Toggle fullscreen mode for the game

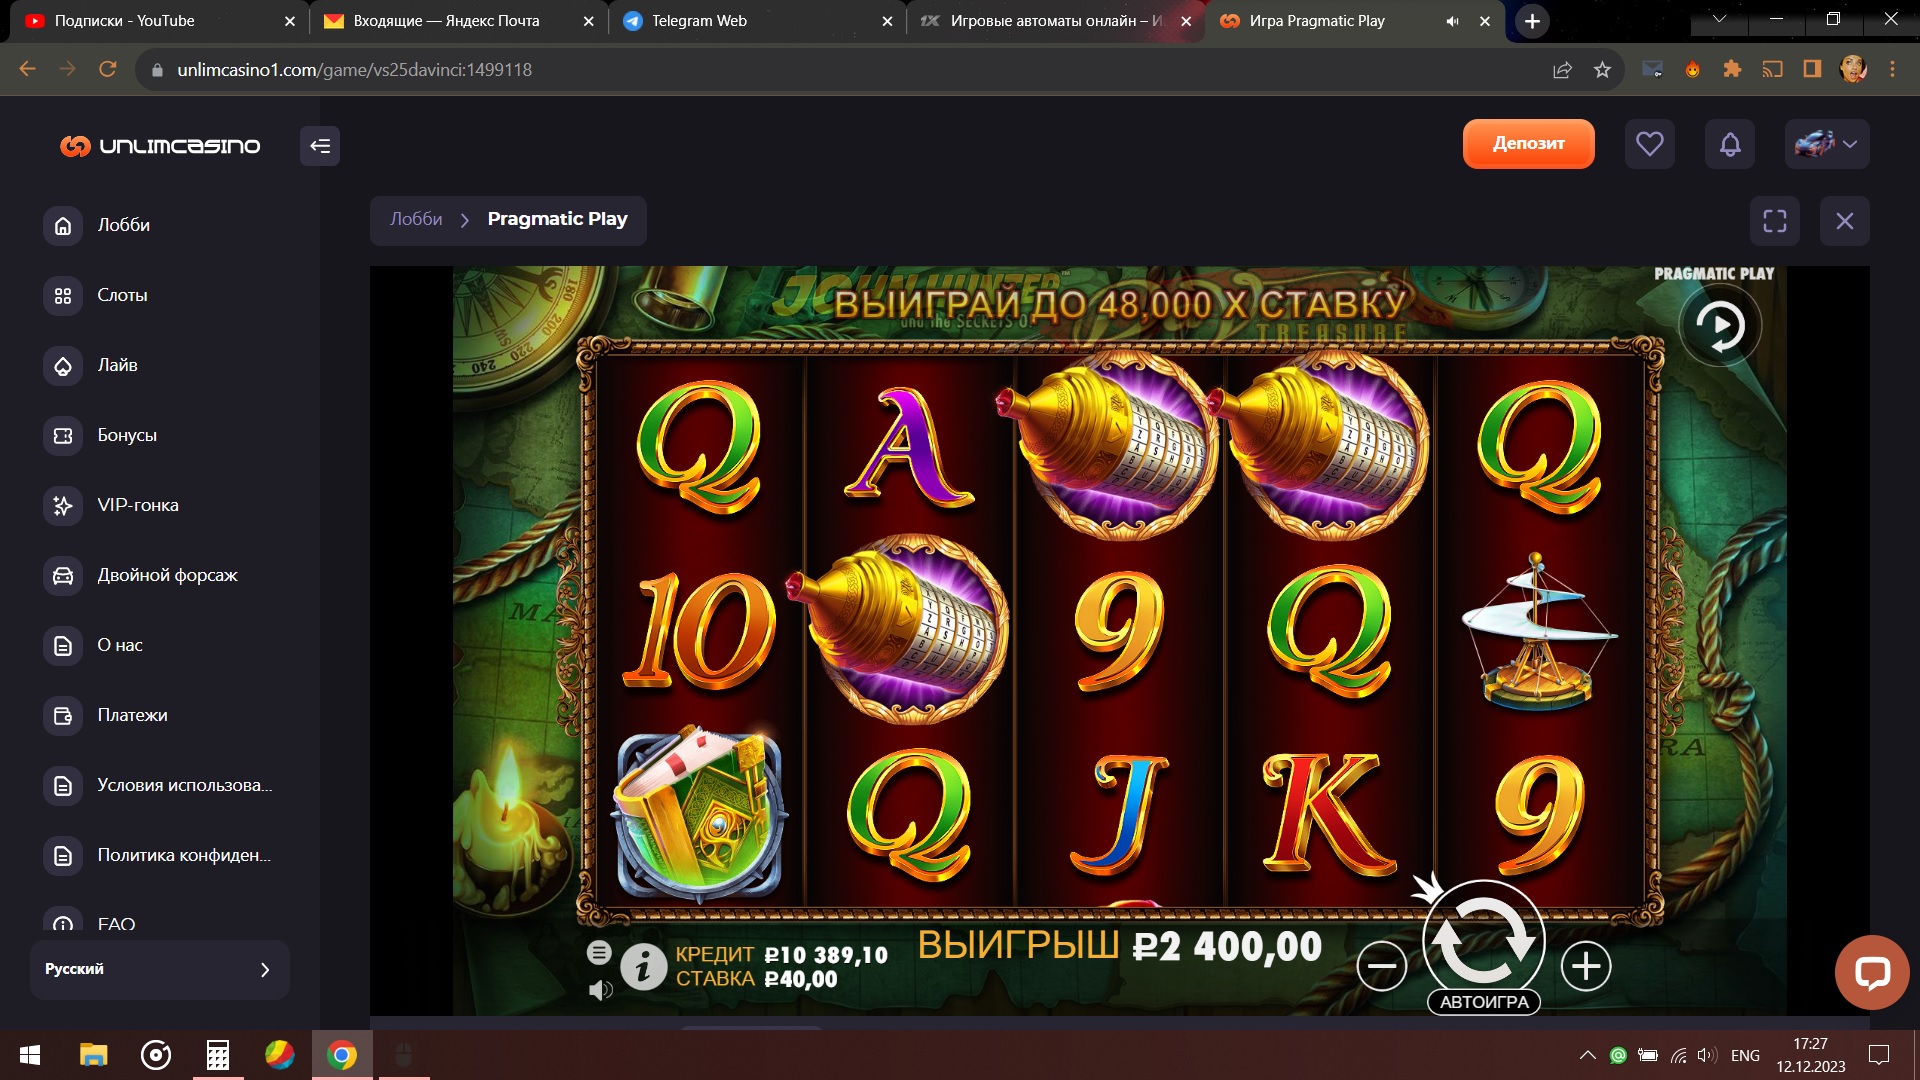point(1775,221)
